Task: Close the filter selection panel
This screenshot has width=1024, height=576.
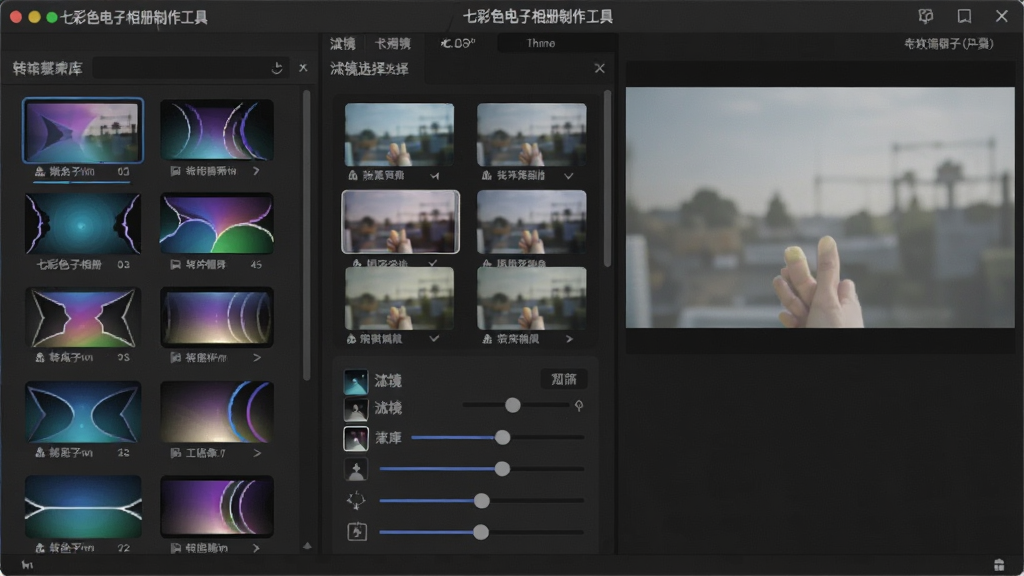Action: (x=600, y=68)
